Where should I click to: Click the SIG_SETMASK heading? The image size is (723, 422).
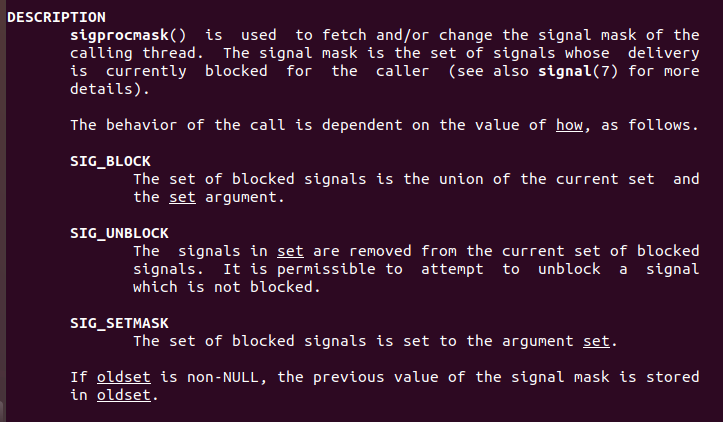tap(120, 323)
